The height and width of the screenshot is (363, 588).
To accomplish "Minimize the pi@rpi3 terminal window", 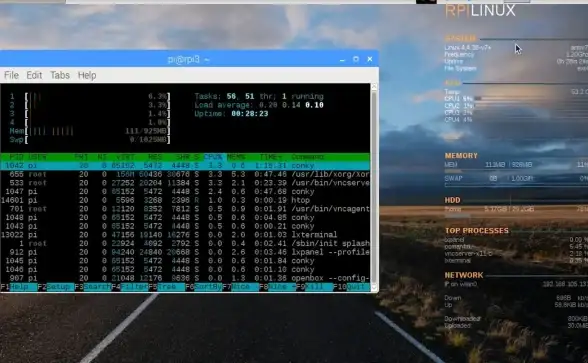I will click(x=342, y=59).
